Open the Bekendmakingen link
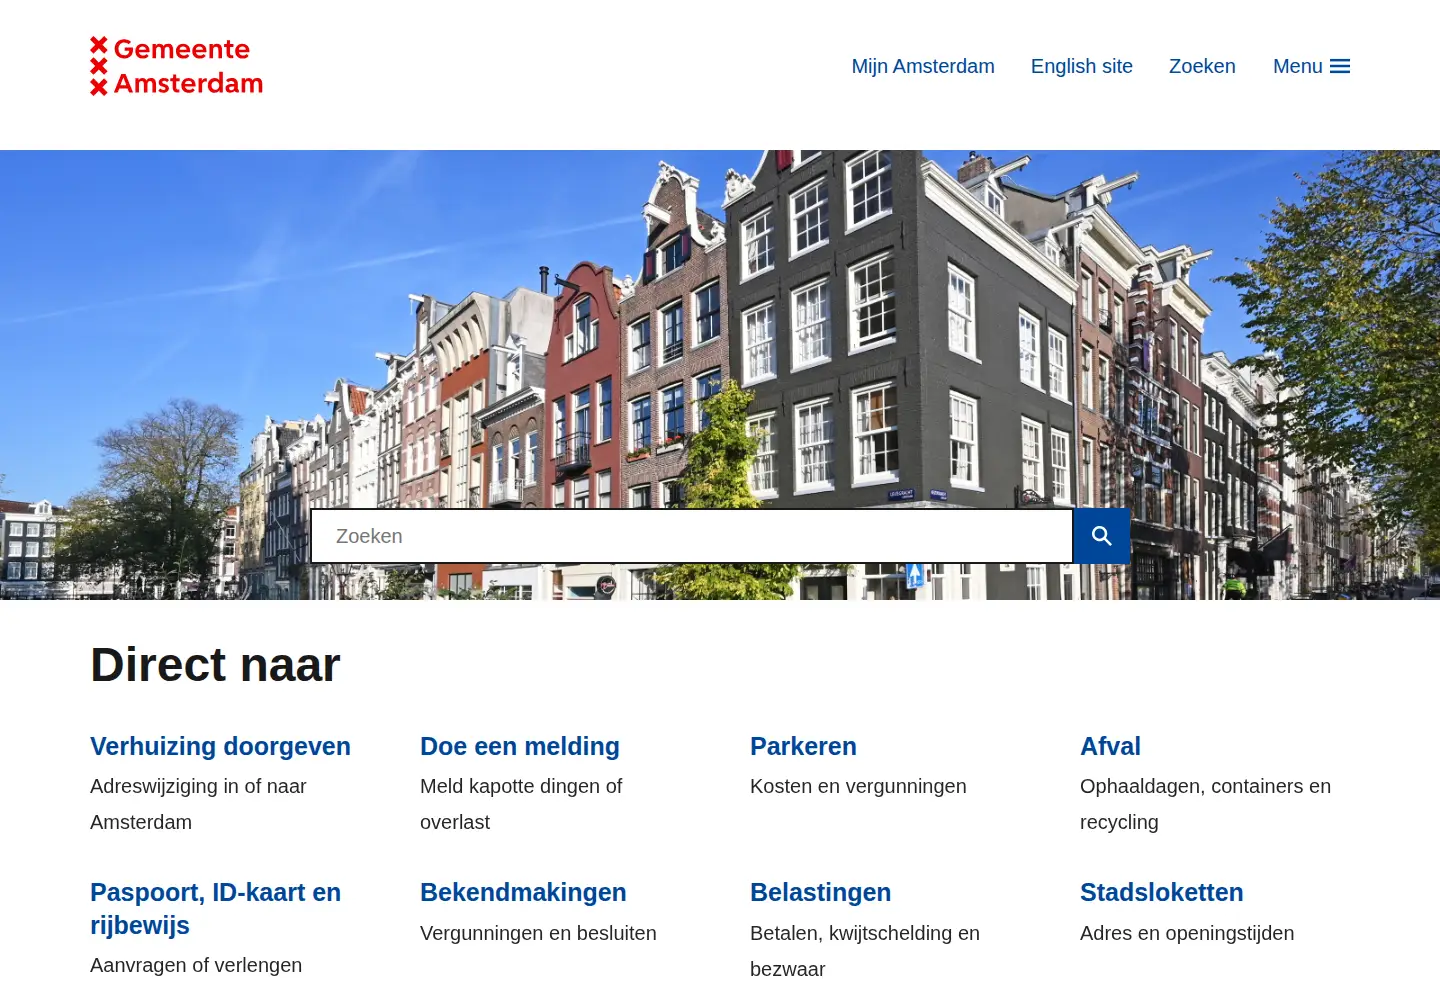The image size is (1440, 1000). (523, 892)
